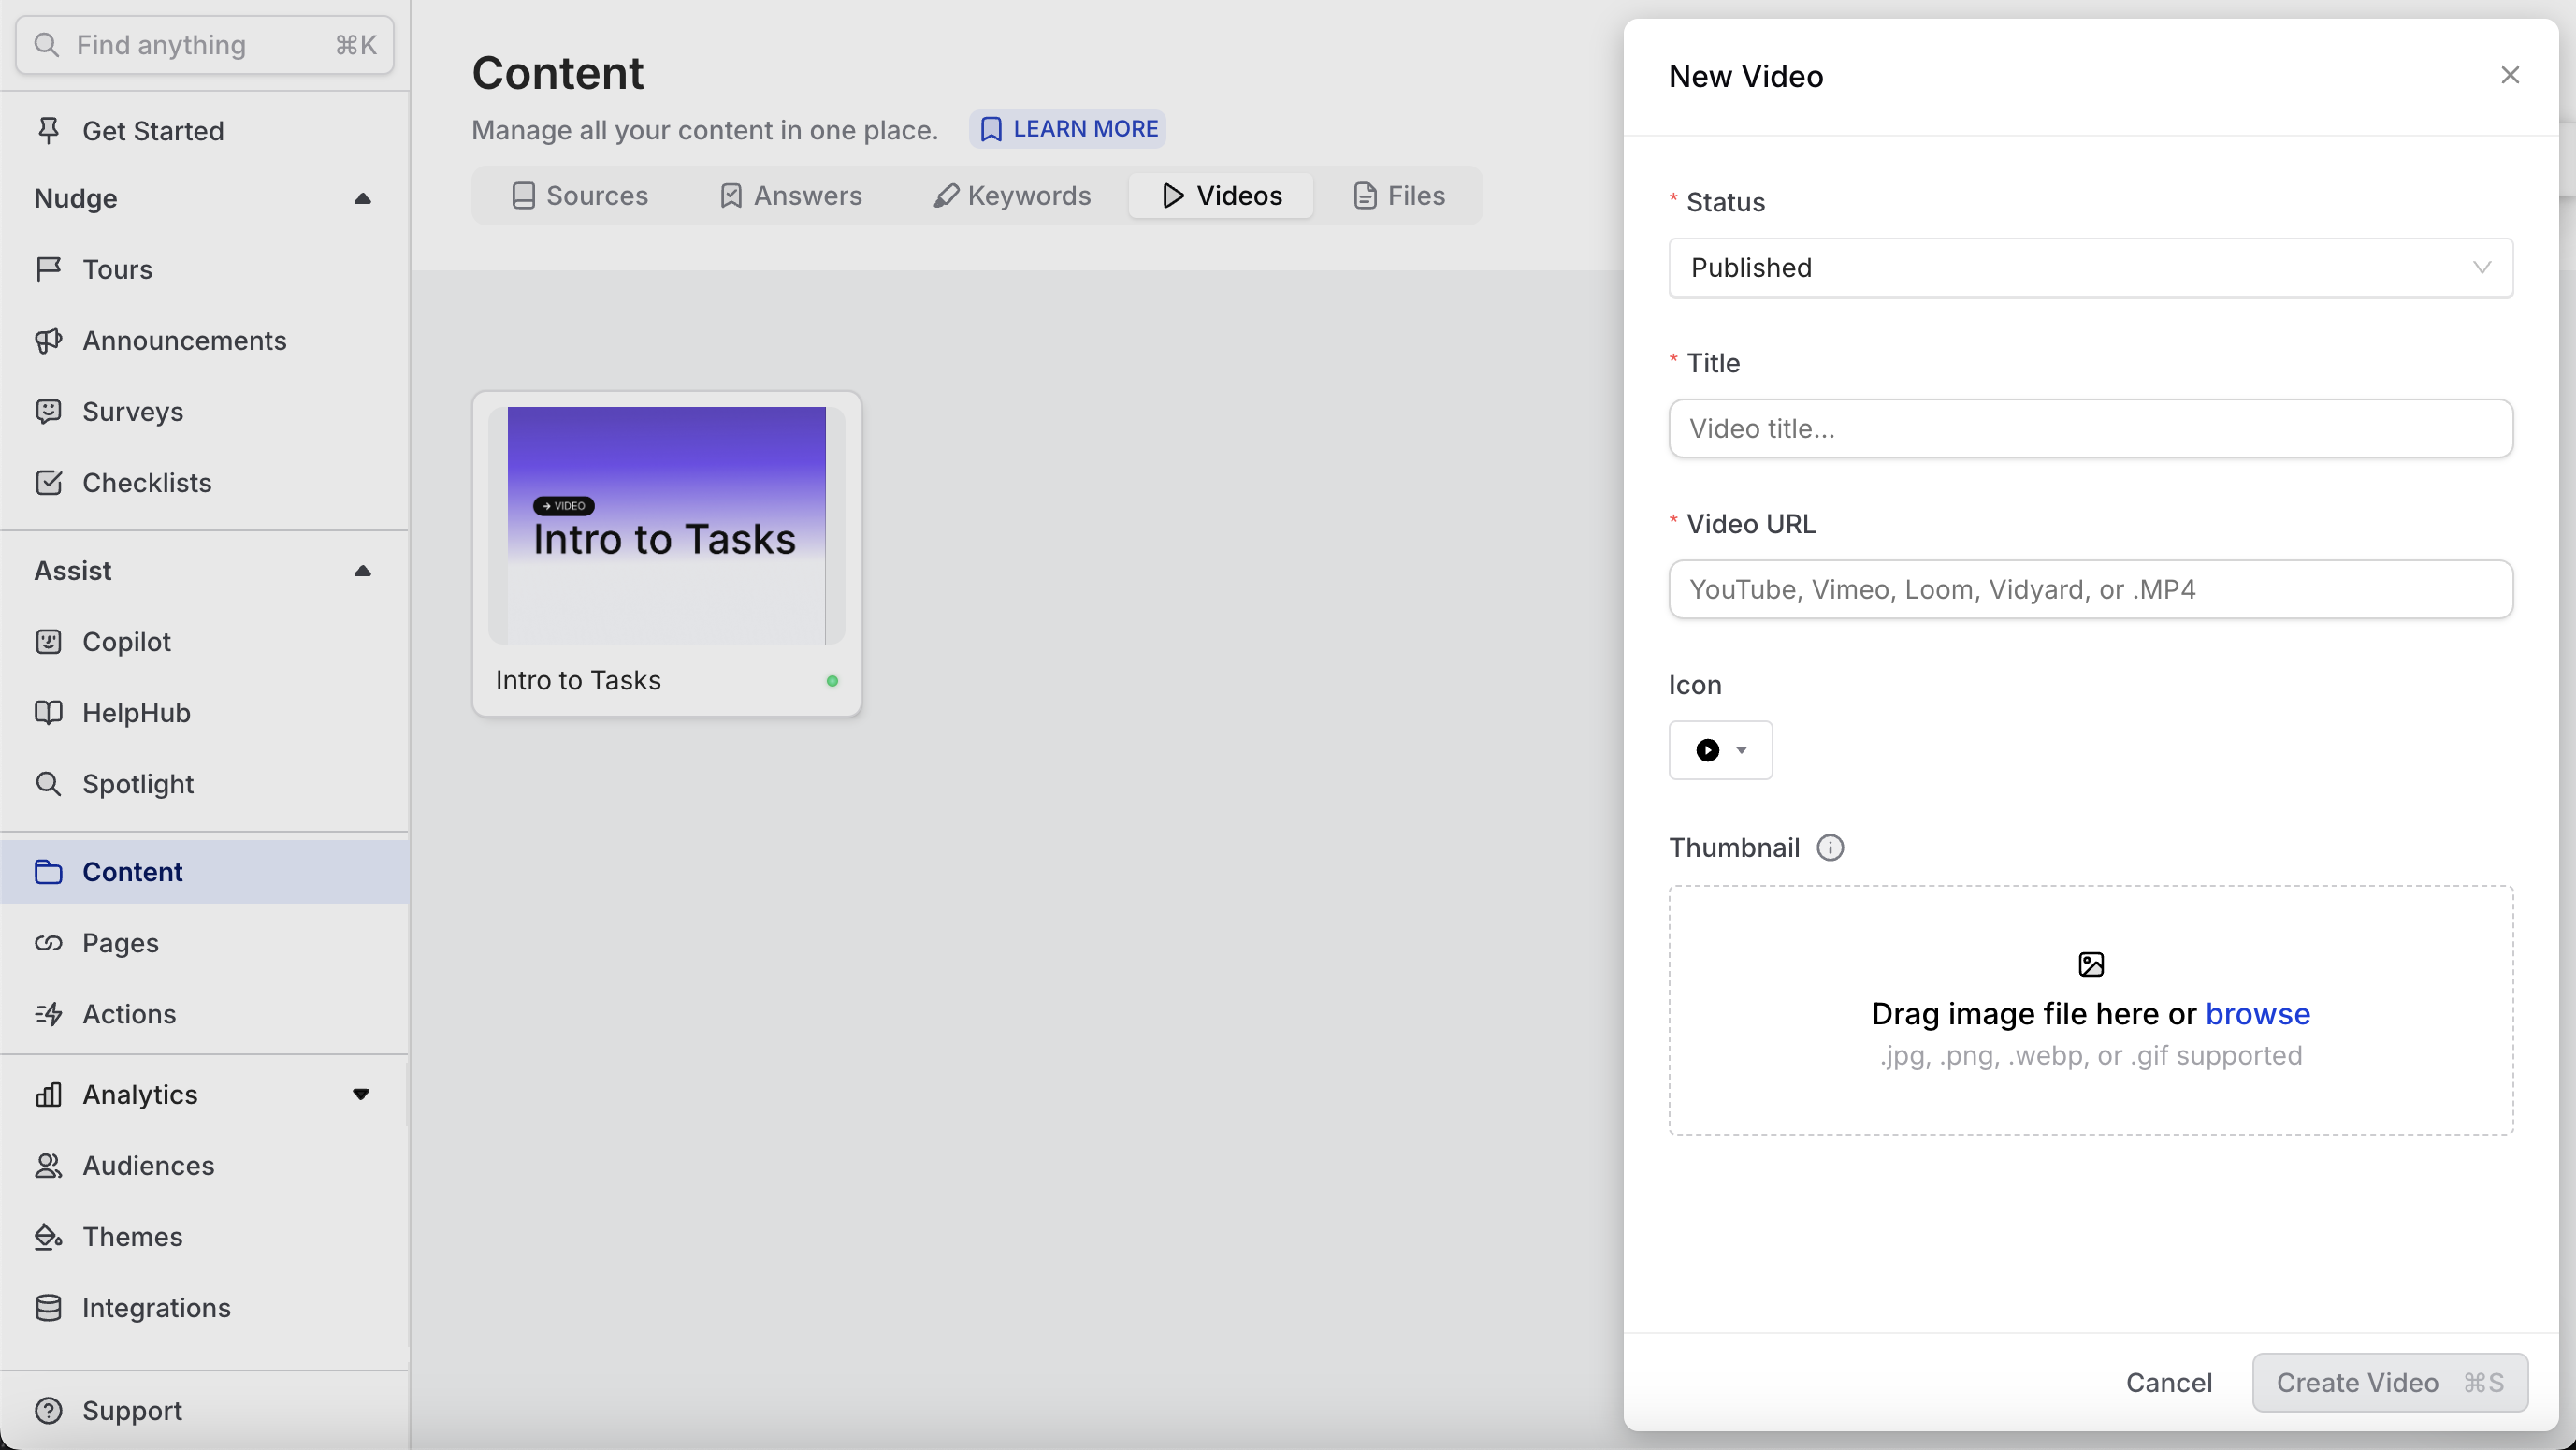Click the Pages link icon
The image size is (2576, 1450).
[x=48, y=942]
